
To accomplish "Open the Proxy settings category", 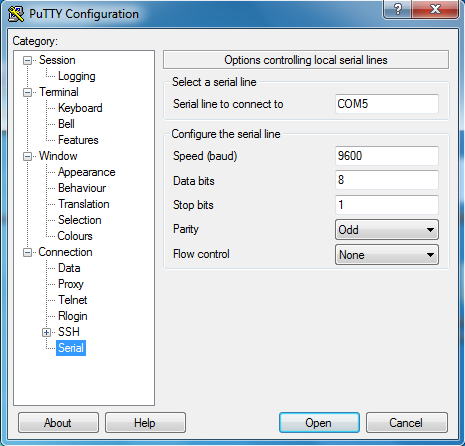I will coord(71,284).
